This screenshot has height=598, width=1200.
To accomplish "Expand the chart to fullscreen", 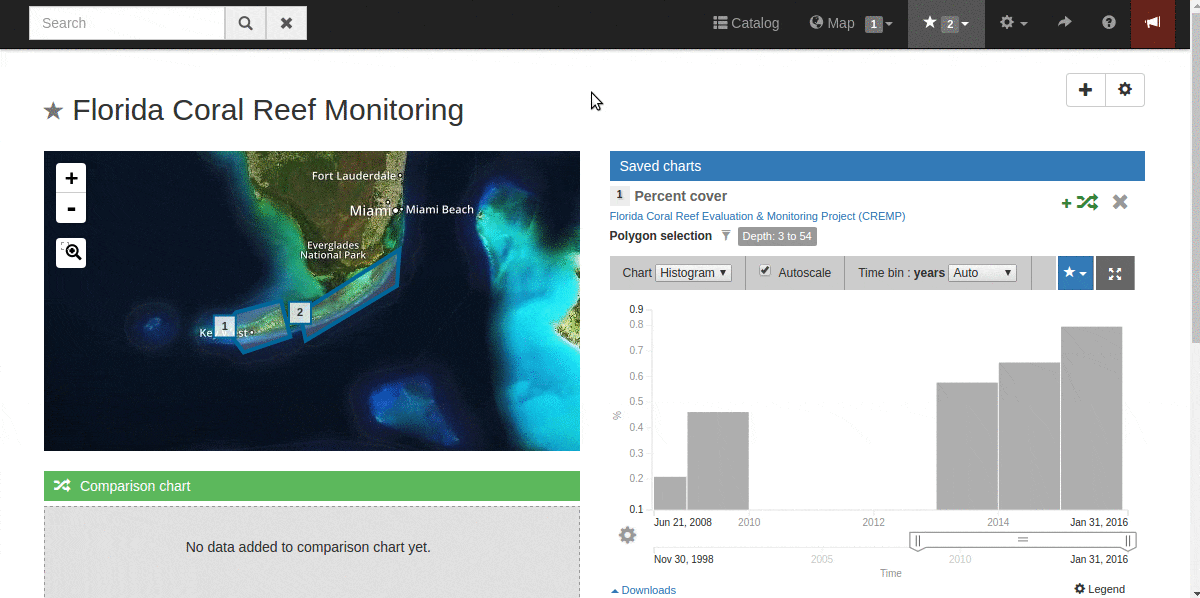I will pos(1115,273).
